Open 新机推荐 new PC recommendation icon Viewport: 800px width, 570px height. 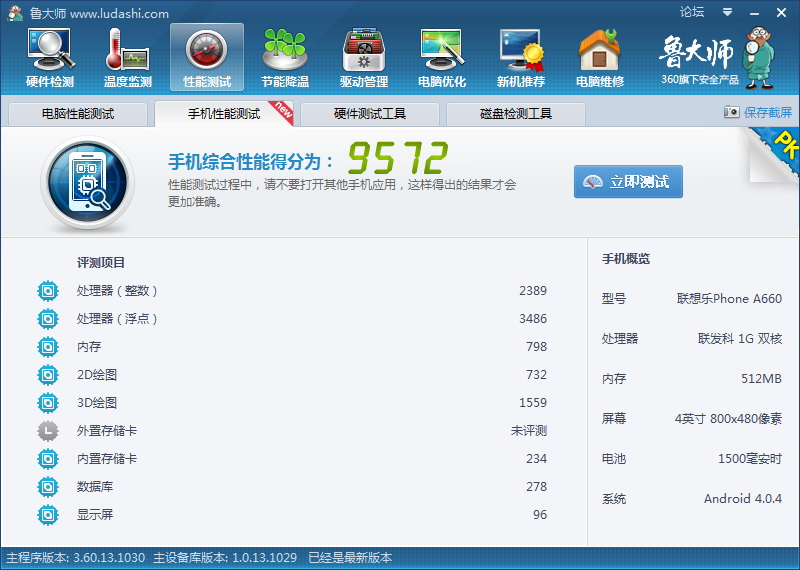pyautogui.click(x=521, y=58)
